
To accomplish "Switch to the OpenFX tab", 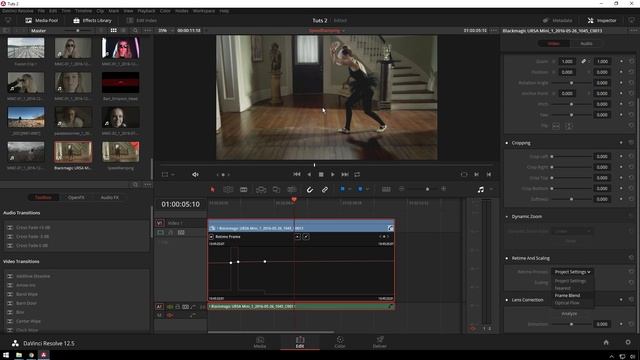I will (76, 197).
